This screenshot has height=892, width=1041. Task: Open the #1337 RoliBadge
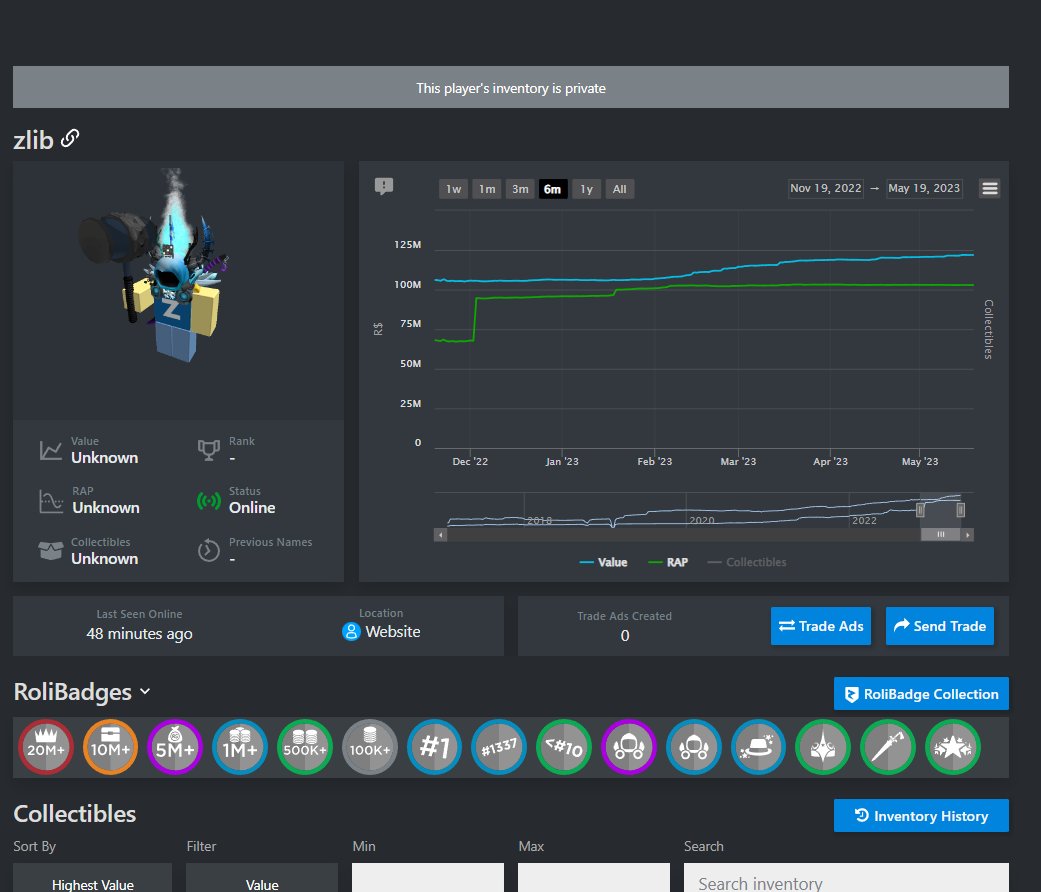coord(499,747)
